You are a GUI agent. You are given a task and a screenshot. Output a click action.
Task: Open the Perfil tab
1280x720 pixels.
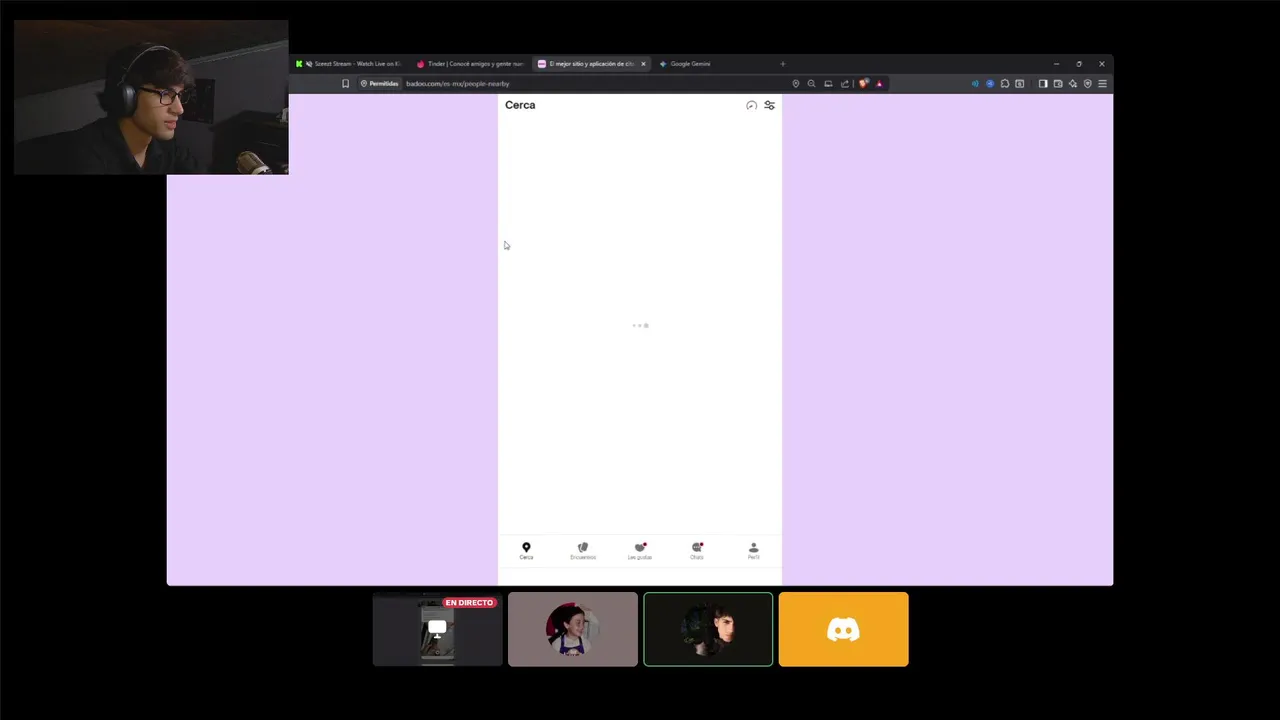pyautogui.click(x=754, y=550)
